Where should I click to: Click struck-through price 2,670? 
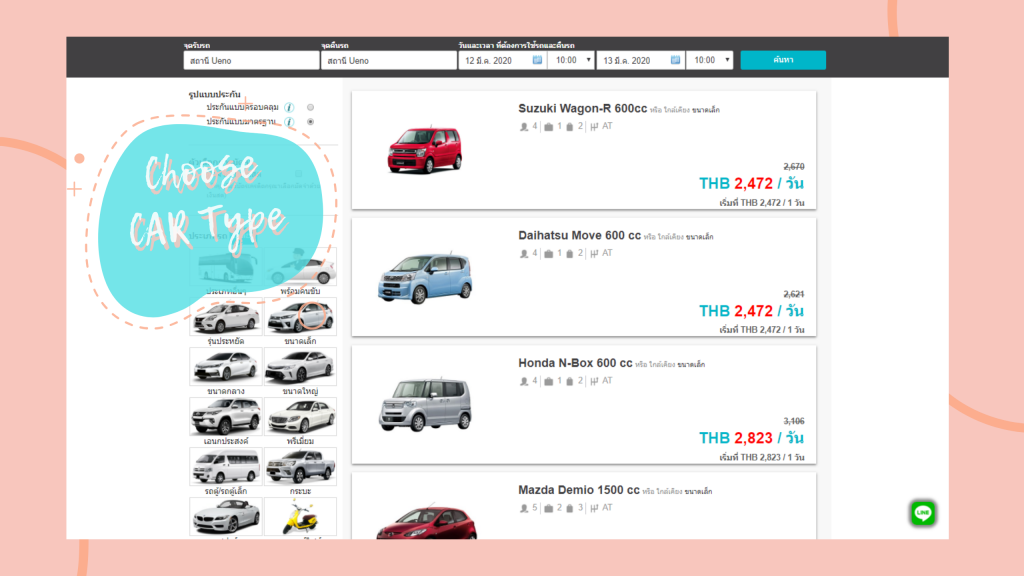click(x=793, y=167)
